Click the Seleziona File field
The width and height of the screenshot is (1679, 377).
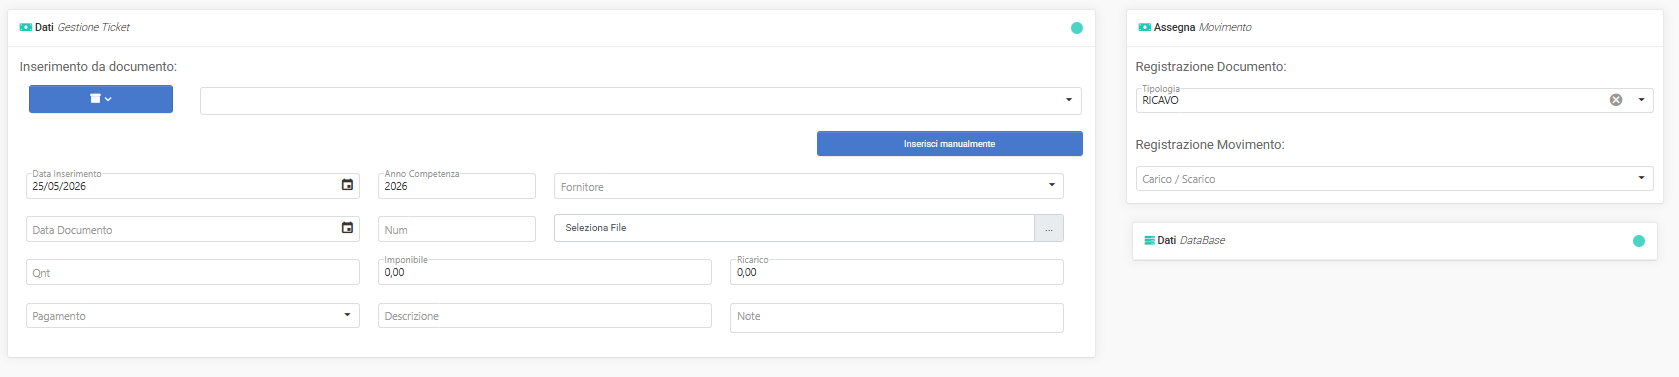(794, 228)
